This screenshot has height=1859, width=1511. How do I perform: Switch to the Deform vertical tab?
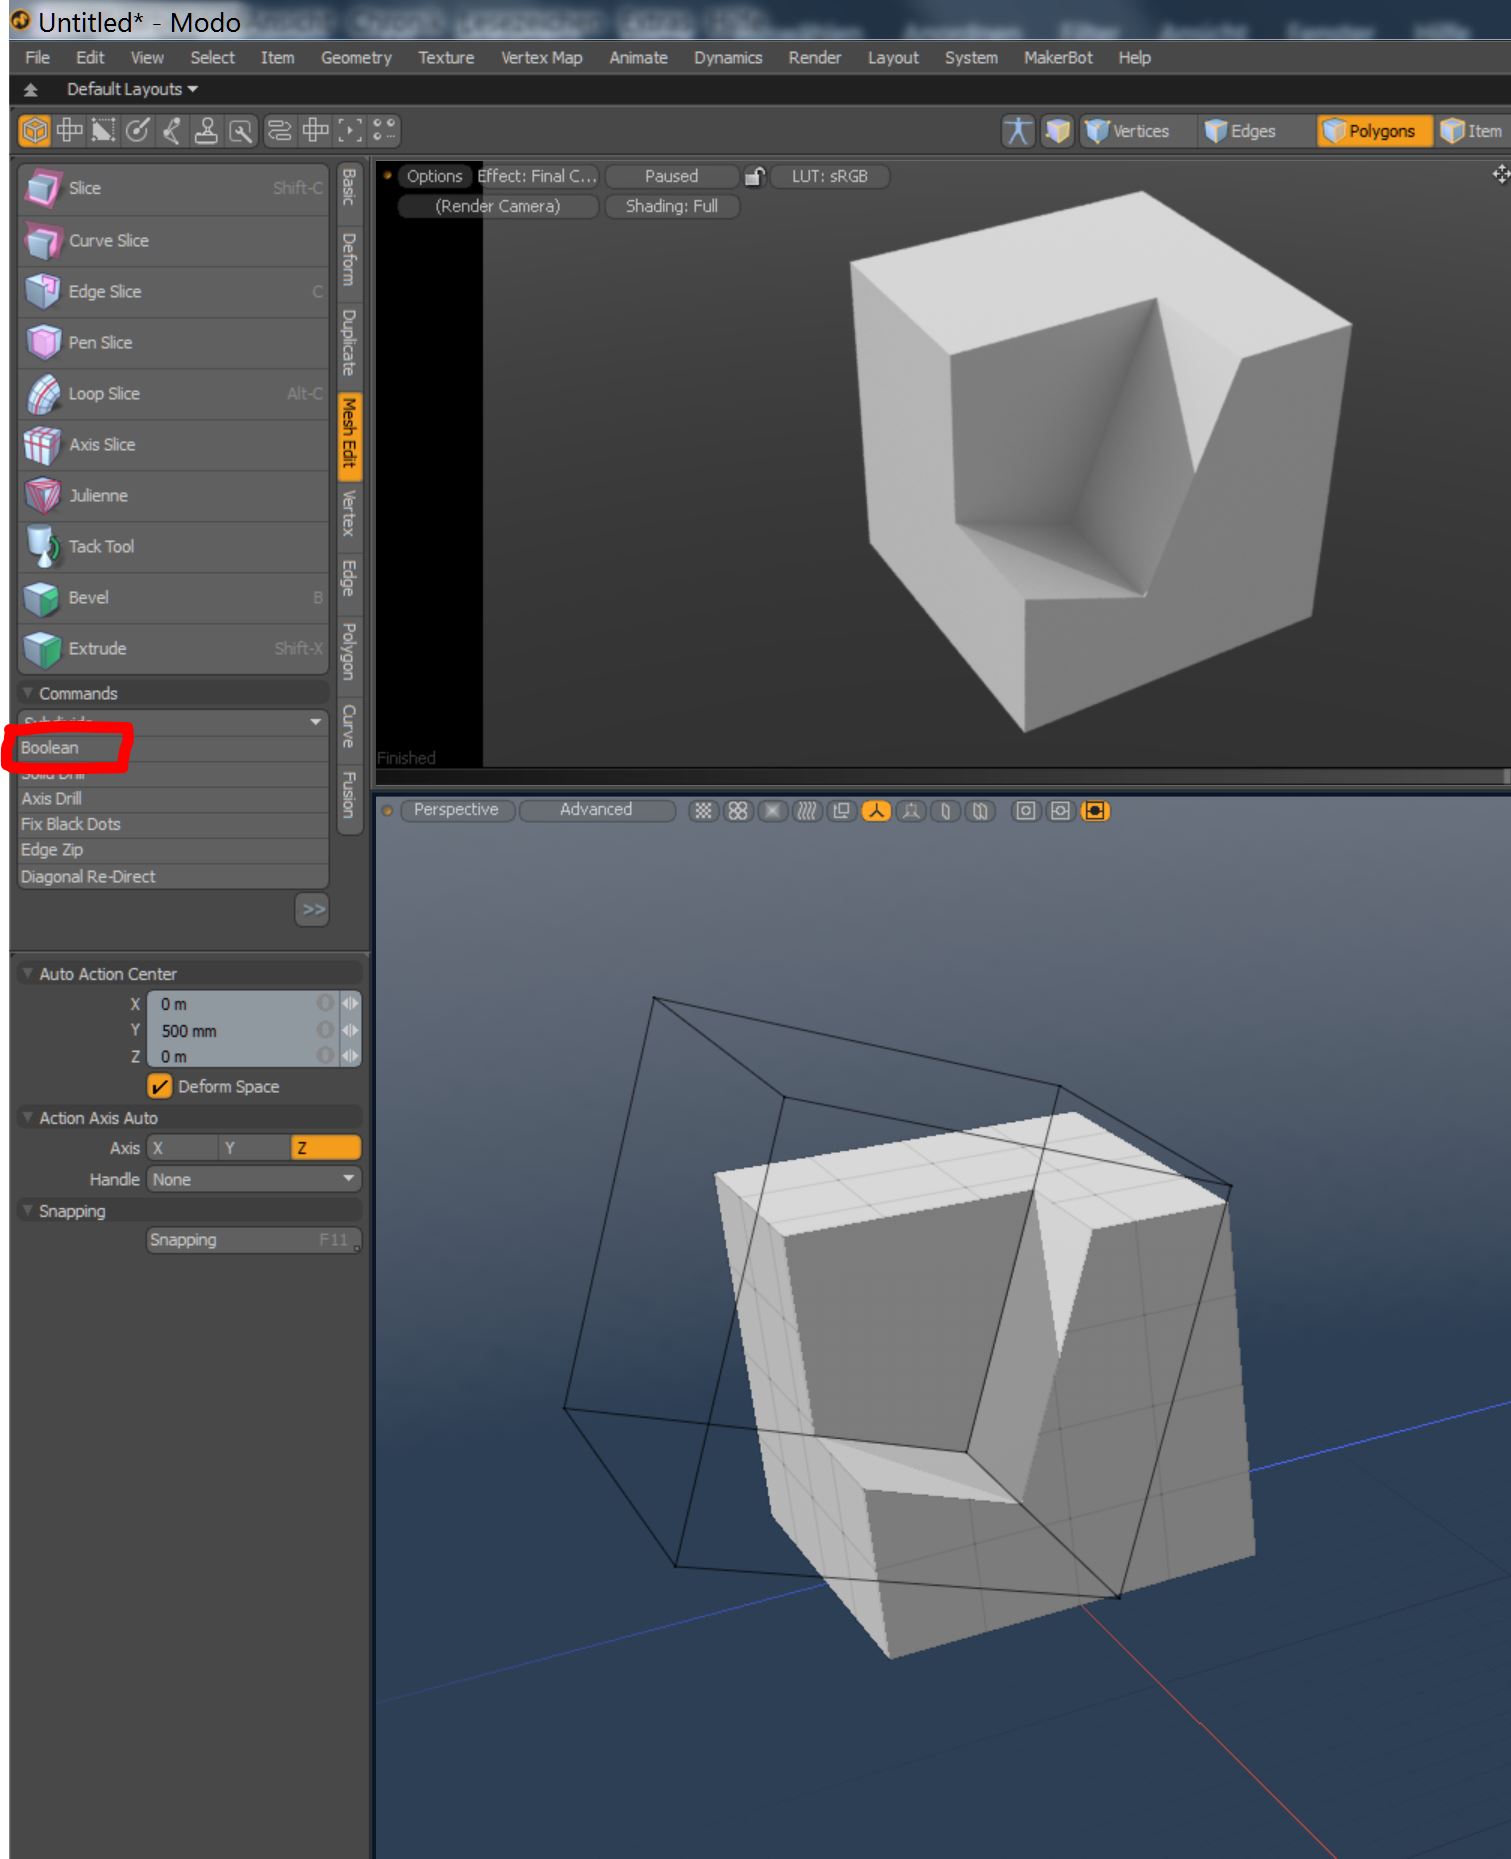coord(349,260)
